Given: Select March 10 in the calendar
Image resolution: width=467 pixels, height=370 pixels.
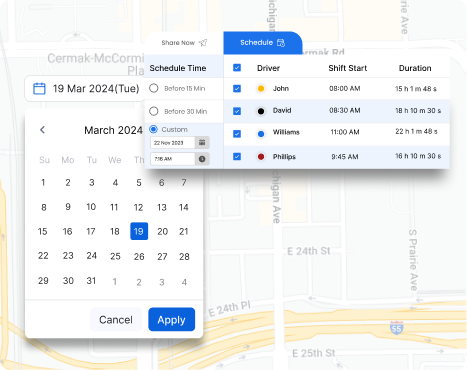Looking at the screenshot, I should (91, 207).
